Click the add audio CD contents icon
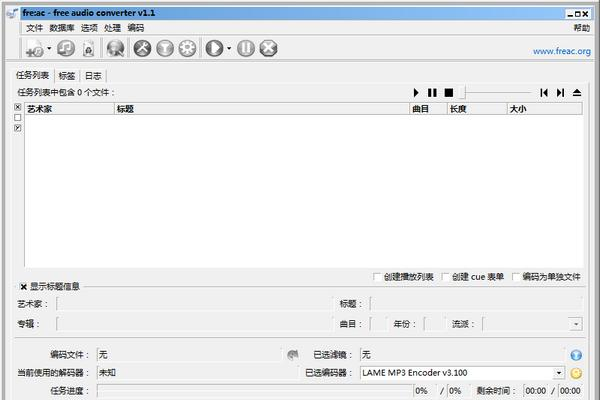The width and height of the screenshot is (600, 400). tap(66, 49)
